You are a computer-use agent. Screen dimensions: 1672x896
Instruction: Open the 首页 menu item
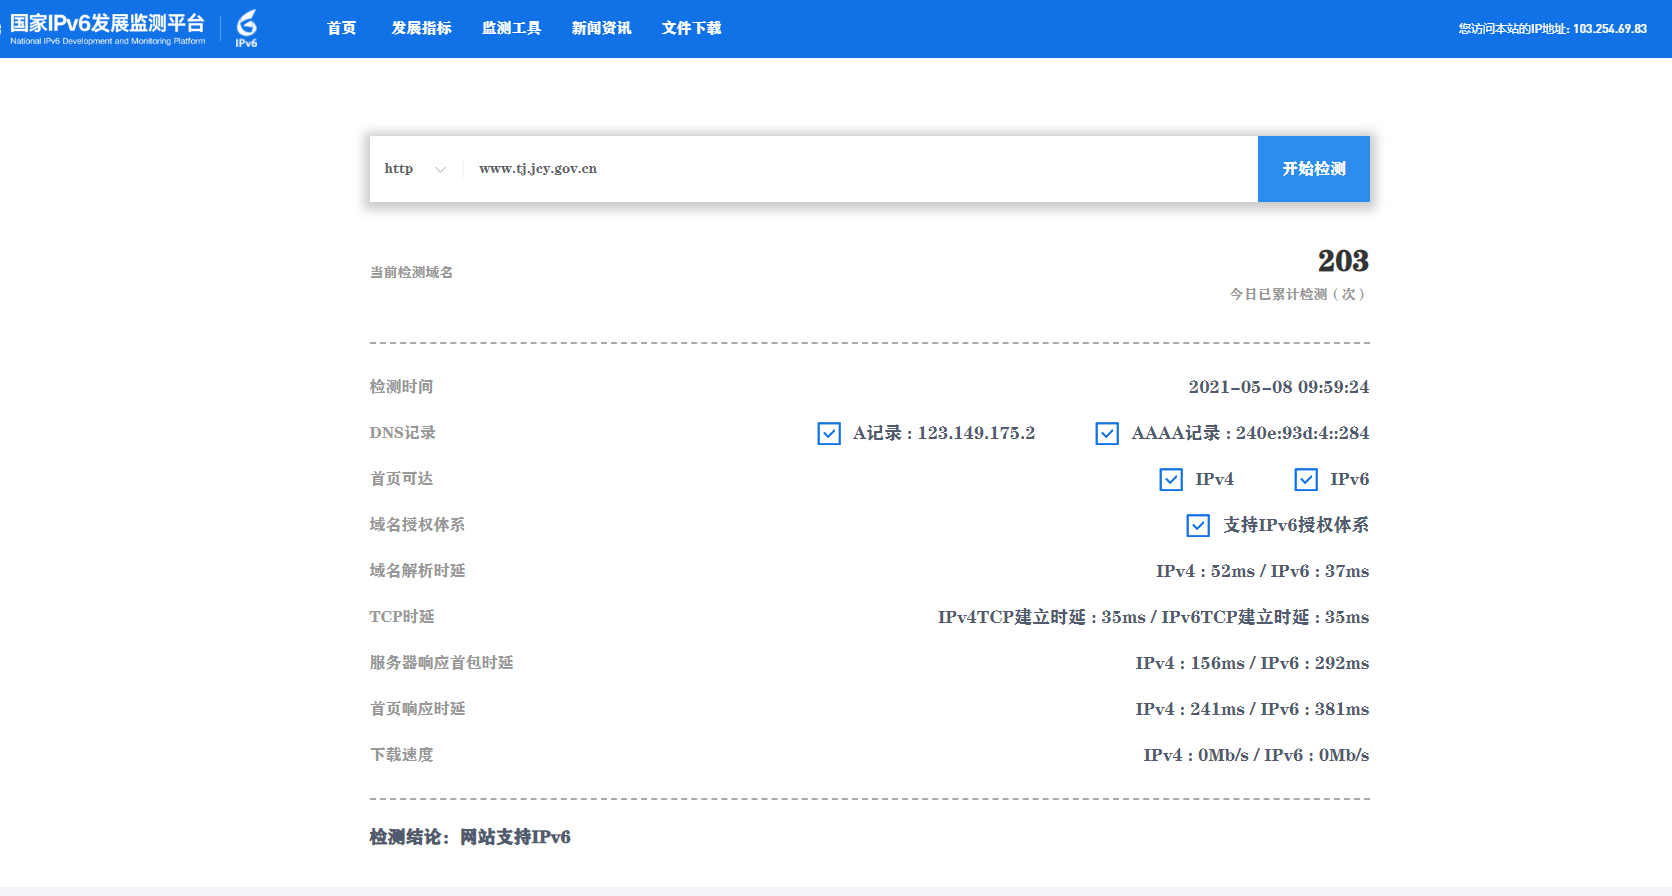342,28
